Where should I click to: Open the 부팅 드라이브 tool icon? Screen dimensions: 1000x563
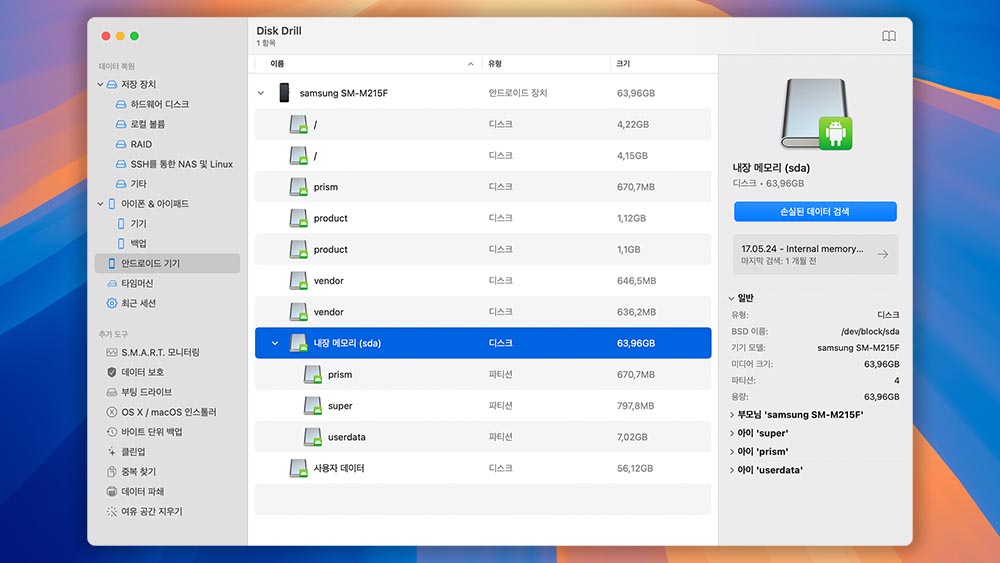112,392
